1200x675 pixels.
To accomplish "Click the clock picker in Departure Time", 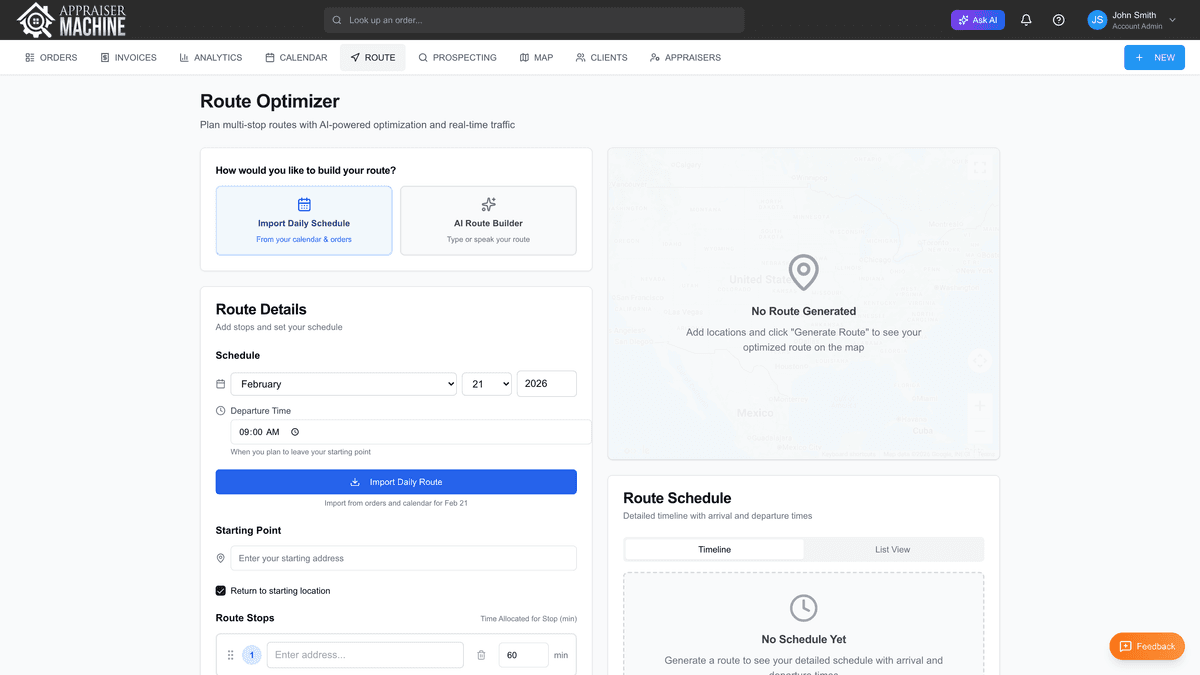I will [x=295, y=432].
